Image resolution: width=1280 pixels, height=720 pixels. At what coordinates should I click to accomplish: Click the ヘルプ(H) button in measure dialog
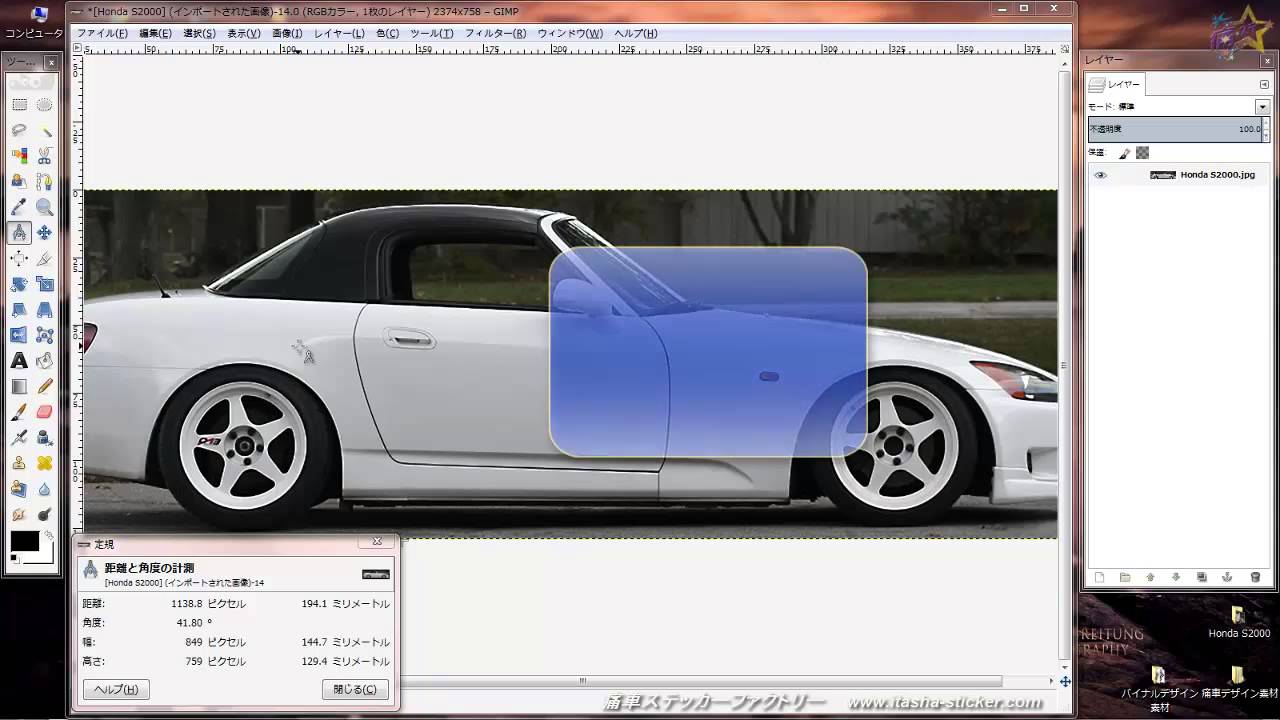click(x=116, y=689)
